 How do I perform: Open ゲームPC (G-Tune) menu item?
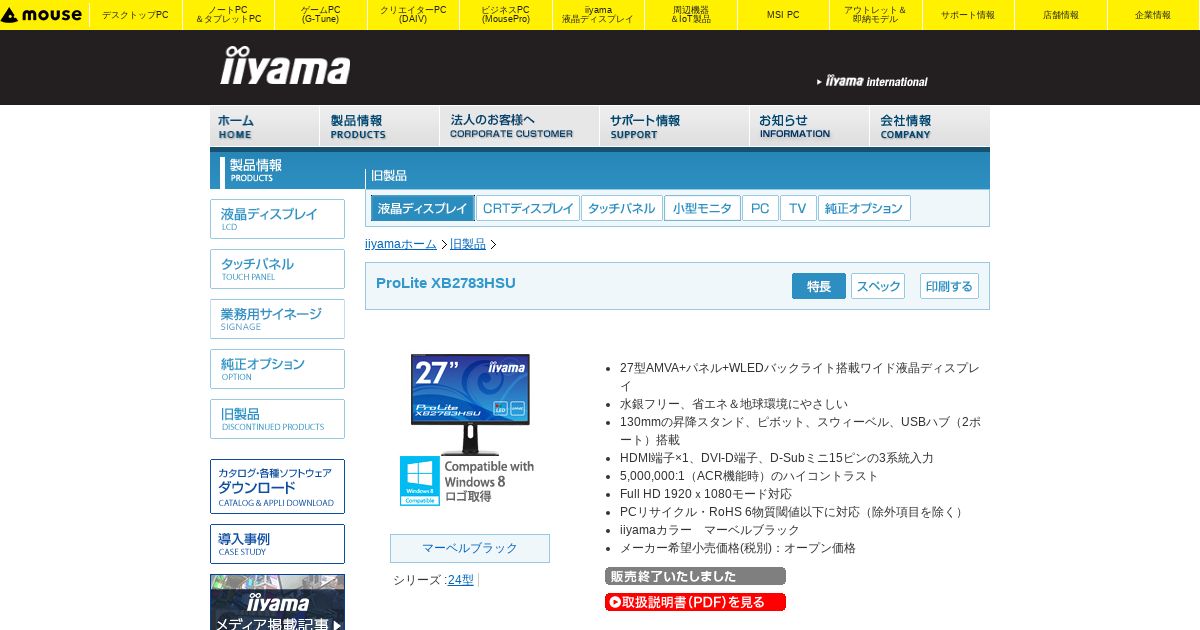[321, 15]
